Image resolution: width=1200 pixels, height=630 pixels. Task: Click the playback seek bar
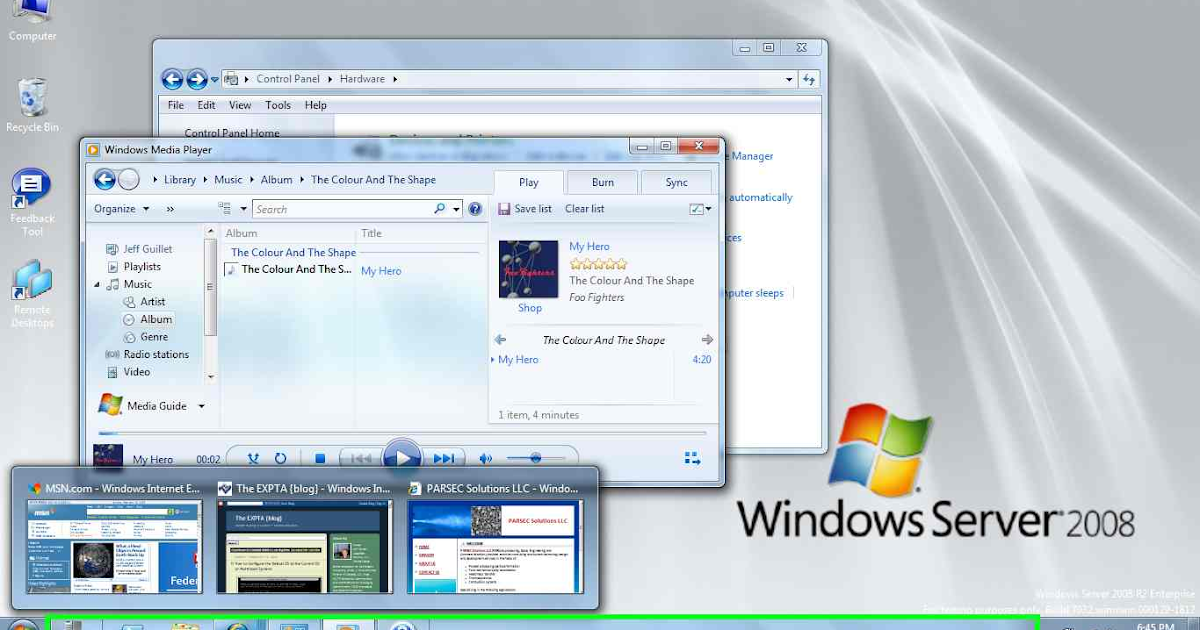click(402, 433)
